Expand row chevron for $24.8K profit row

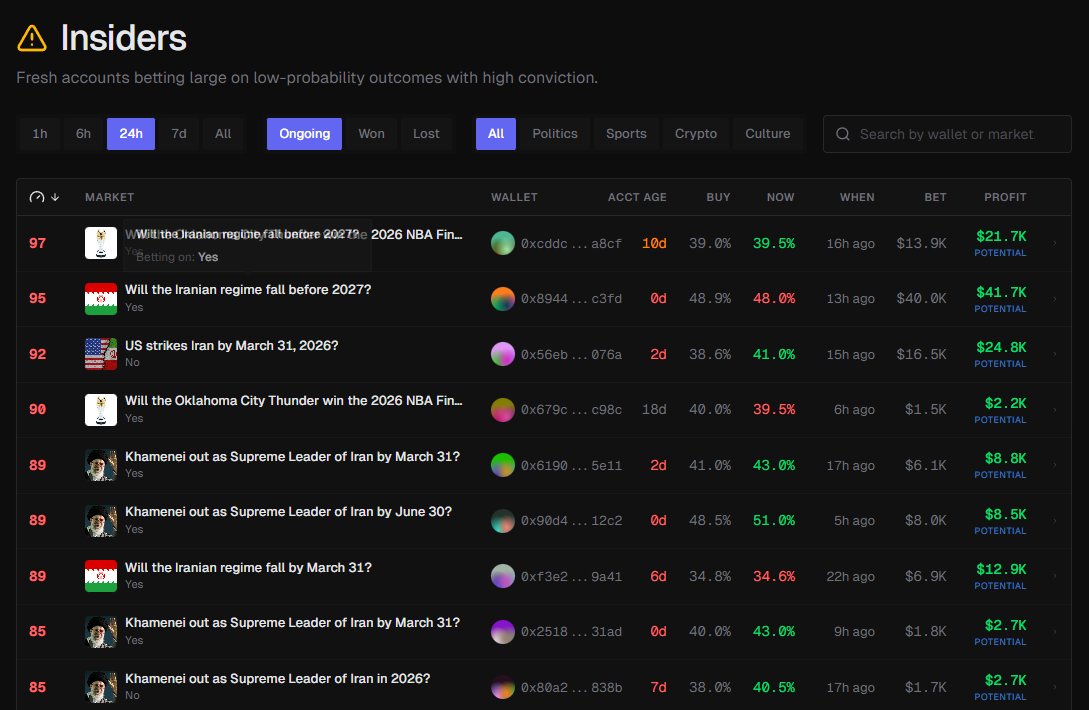1055,354
